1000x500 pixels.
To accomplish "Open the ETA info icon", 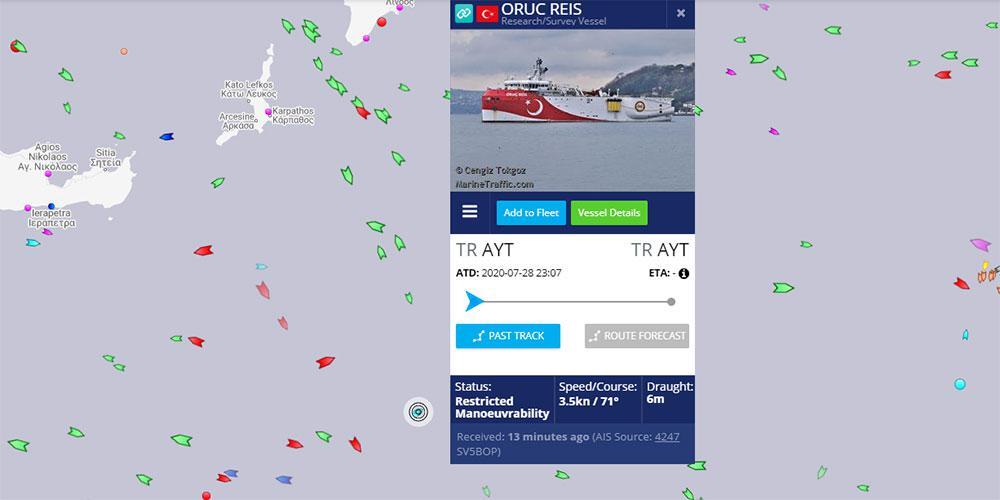I will (684, 274).
